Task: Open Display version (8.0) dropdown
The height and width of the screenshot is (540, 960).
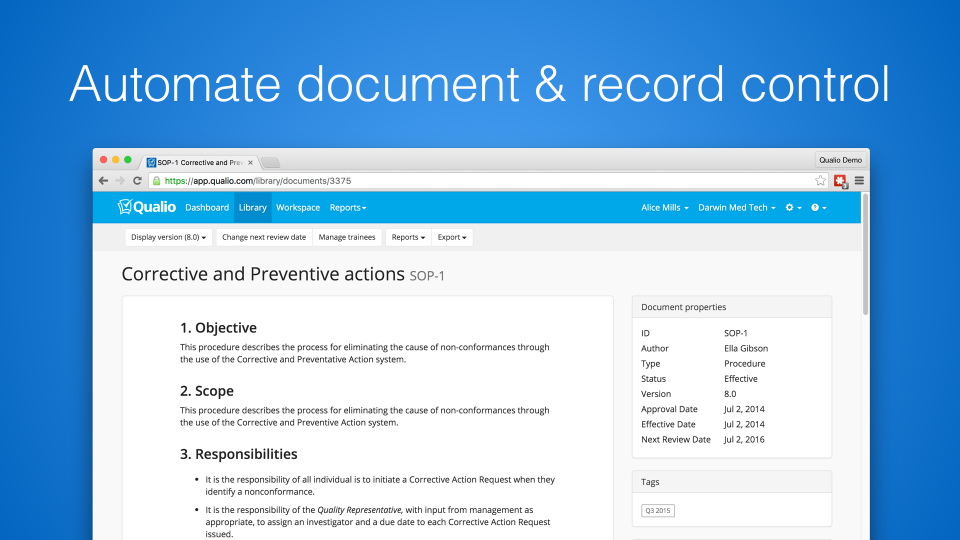Action: coord(168,237)
